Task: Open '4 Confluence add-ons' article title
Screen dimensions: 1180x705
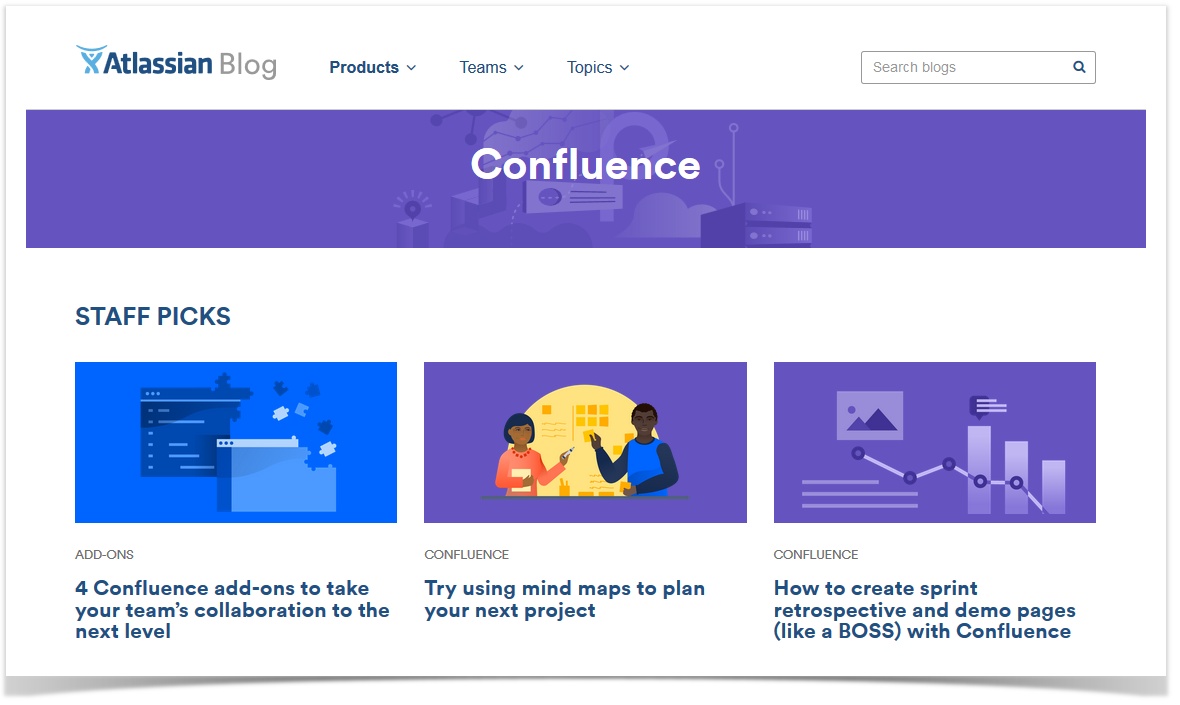Action: pyautogui.click(x=233, y=609)
